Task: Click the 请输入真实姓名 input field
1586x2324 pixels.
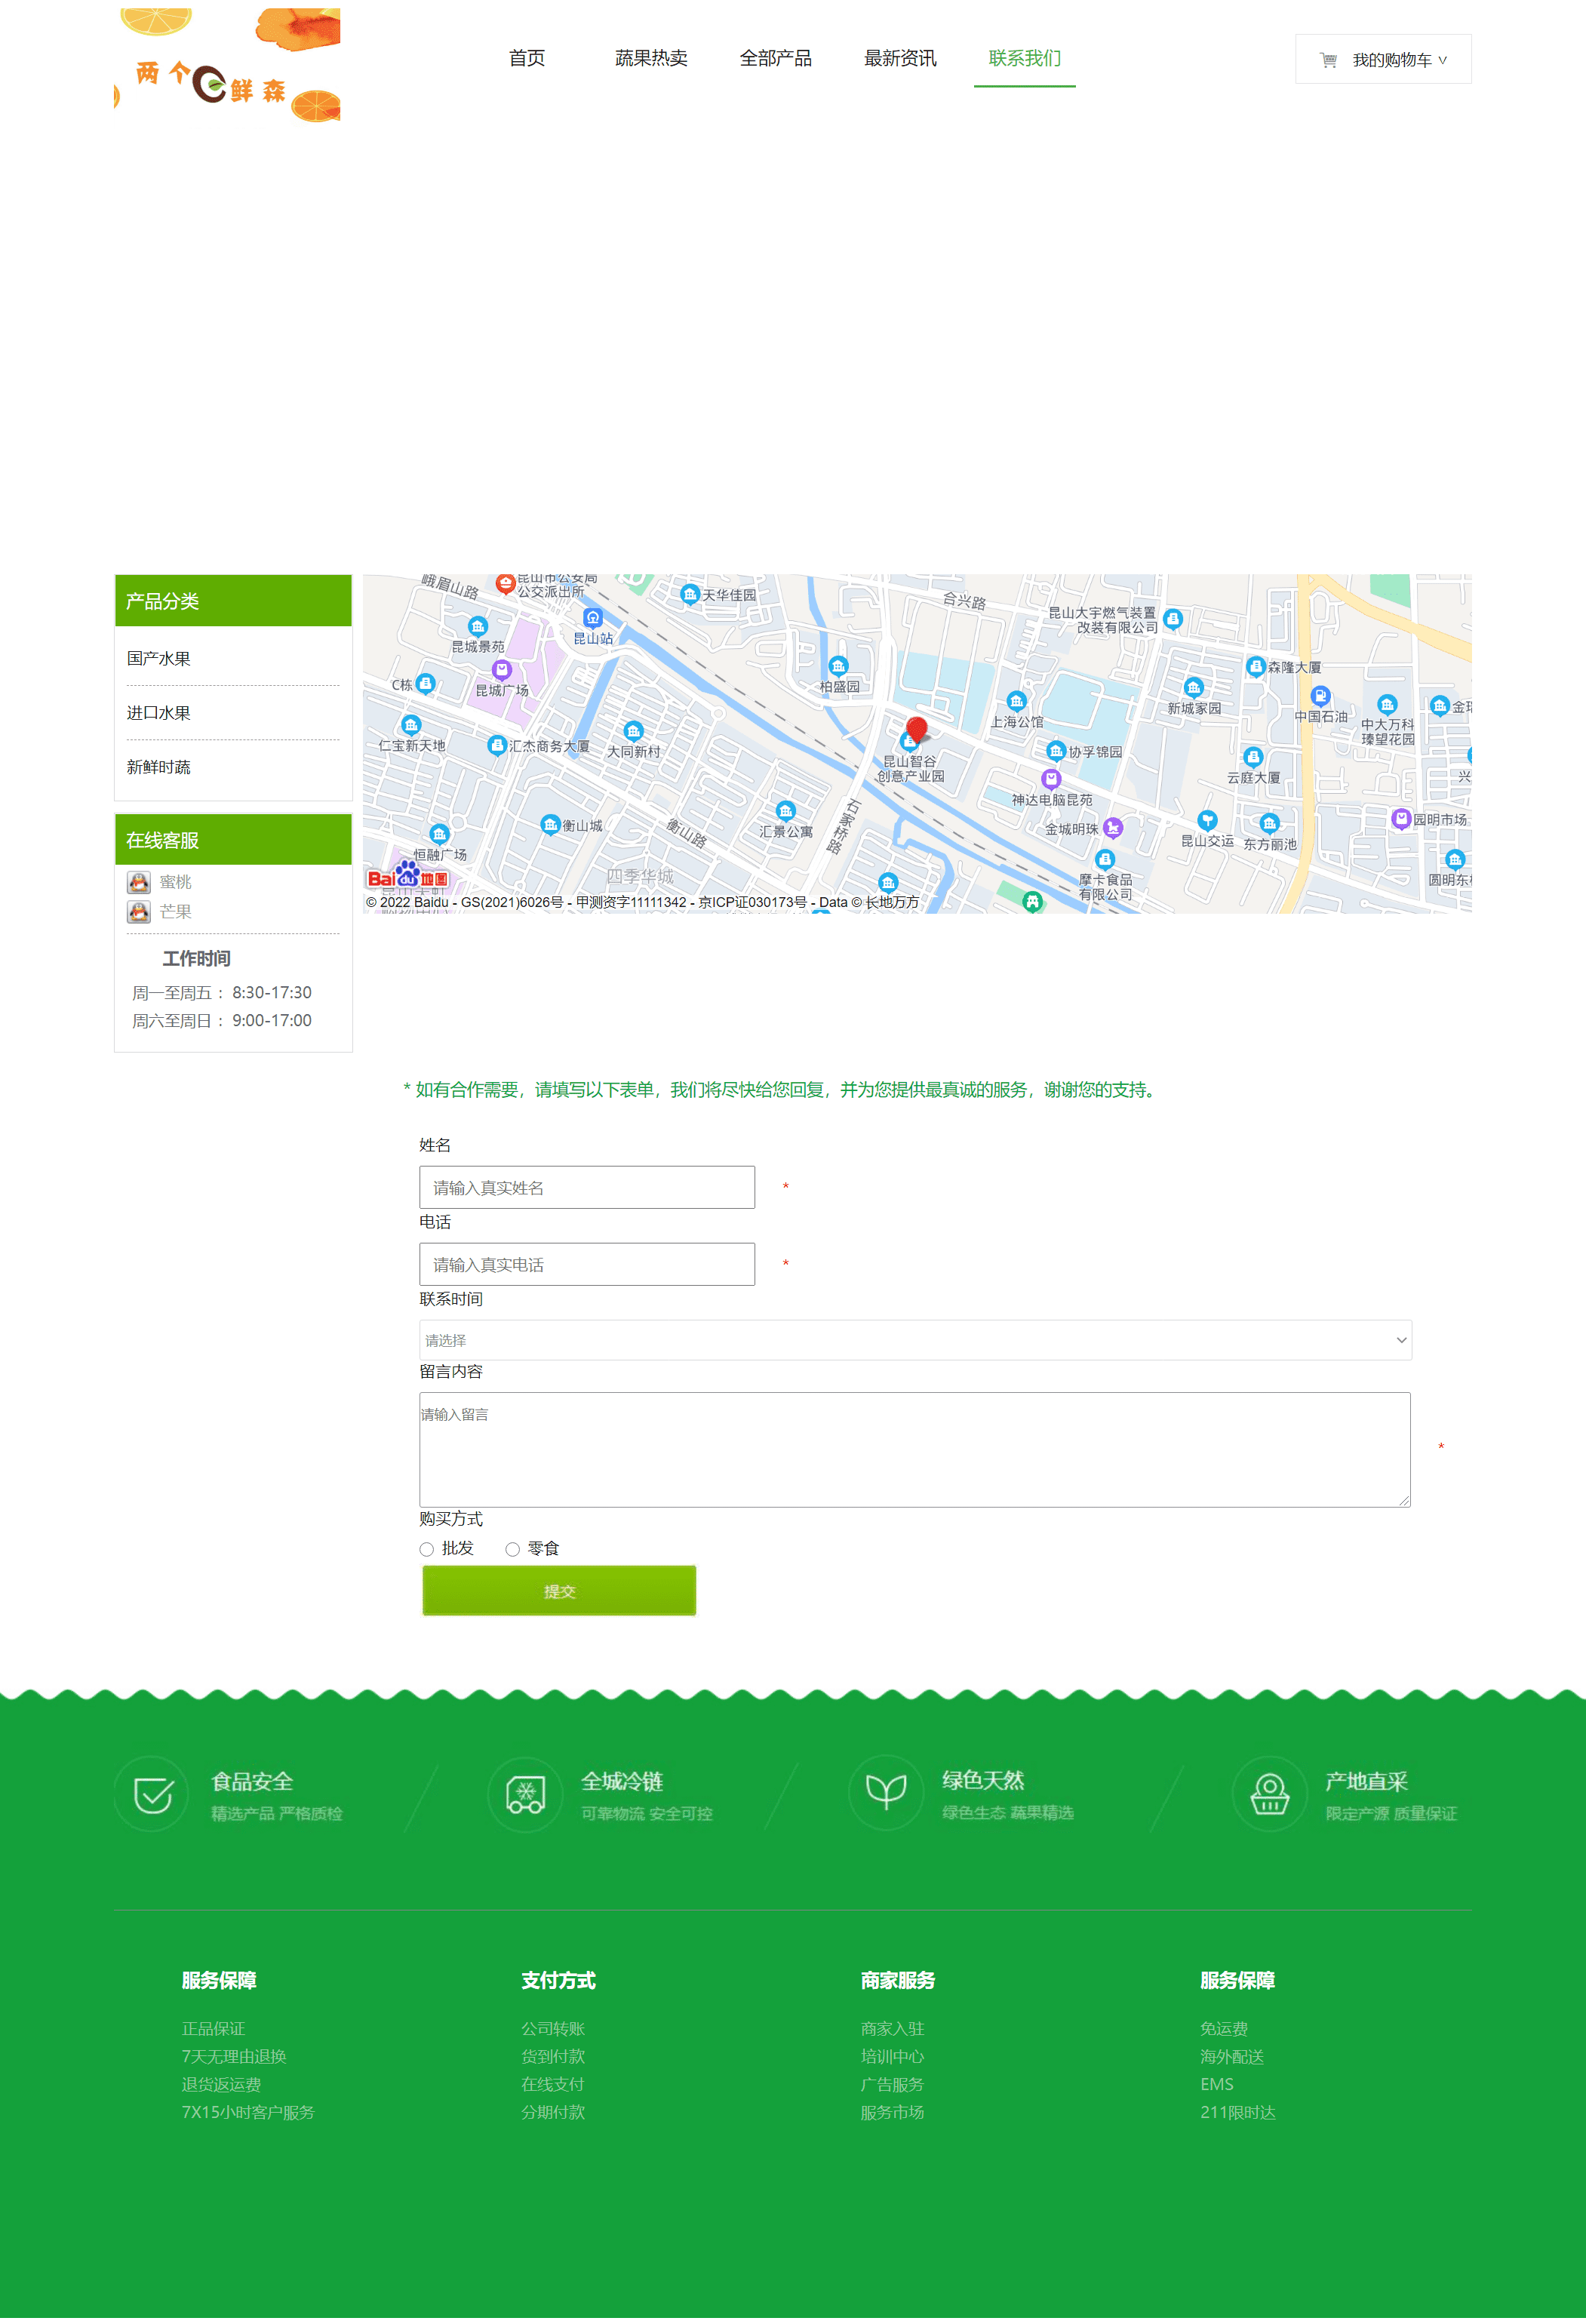Action: point(586,1187)
